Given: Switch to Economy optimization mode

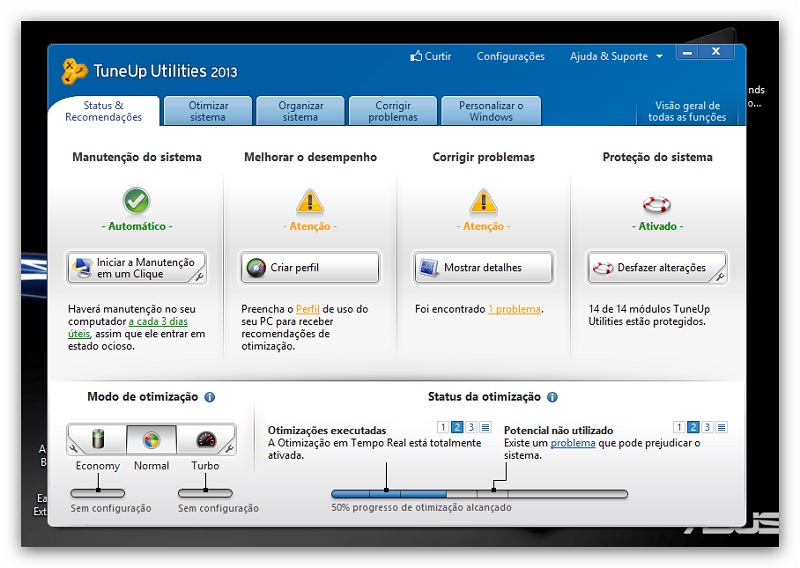Looking at the screenshot, I should pos(97,439).
